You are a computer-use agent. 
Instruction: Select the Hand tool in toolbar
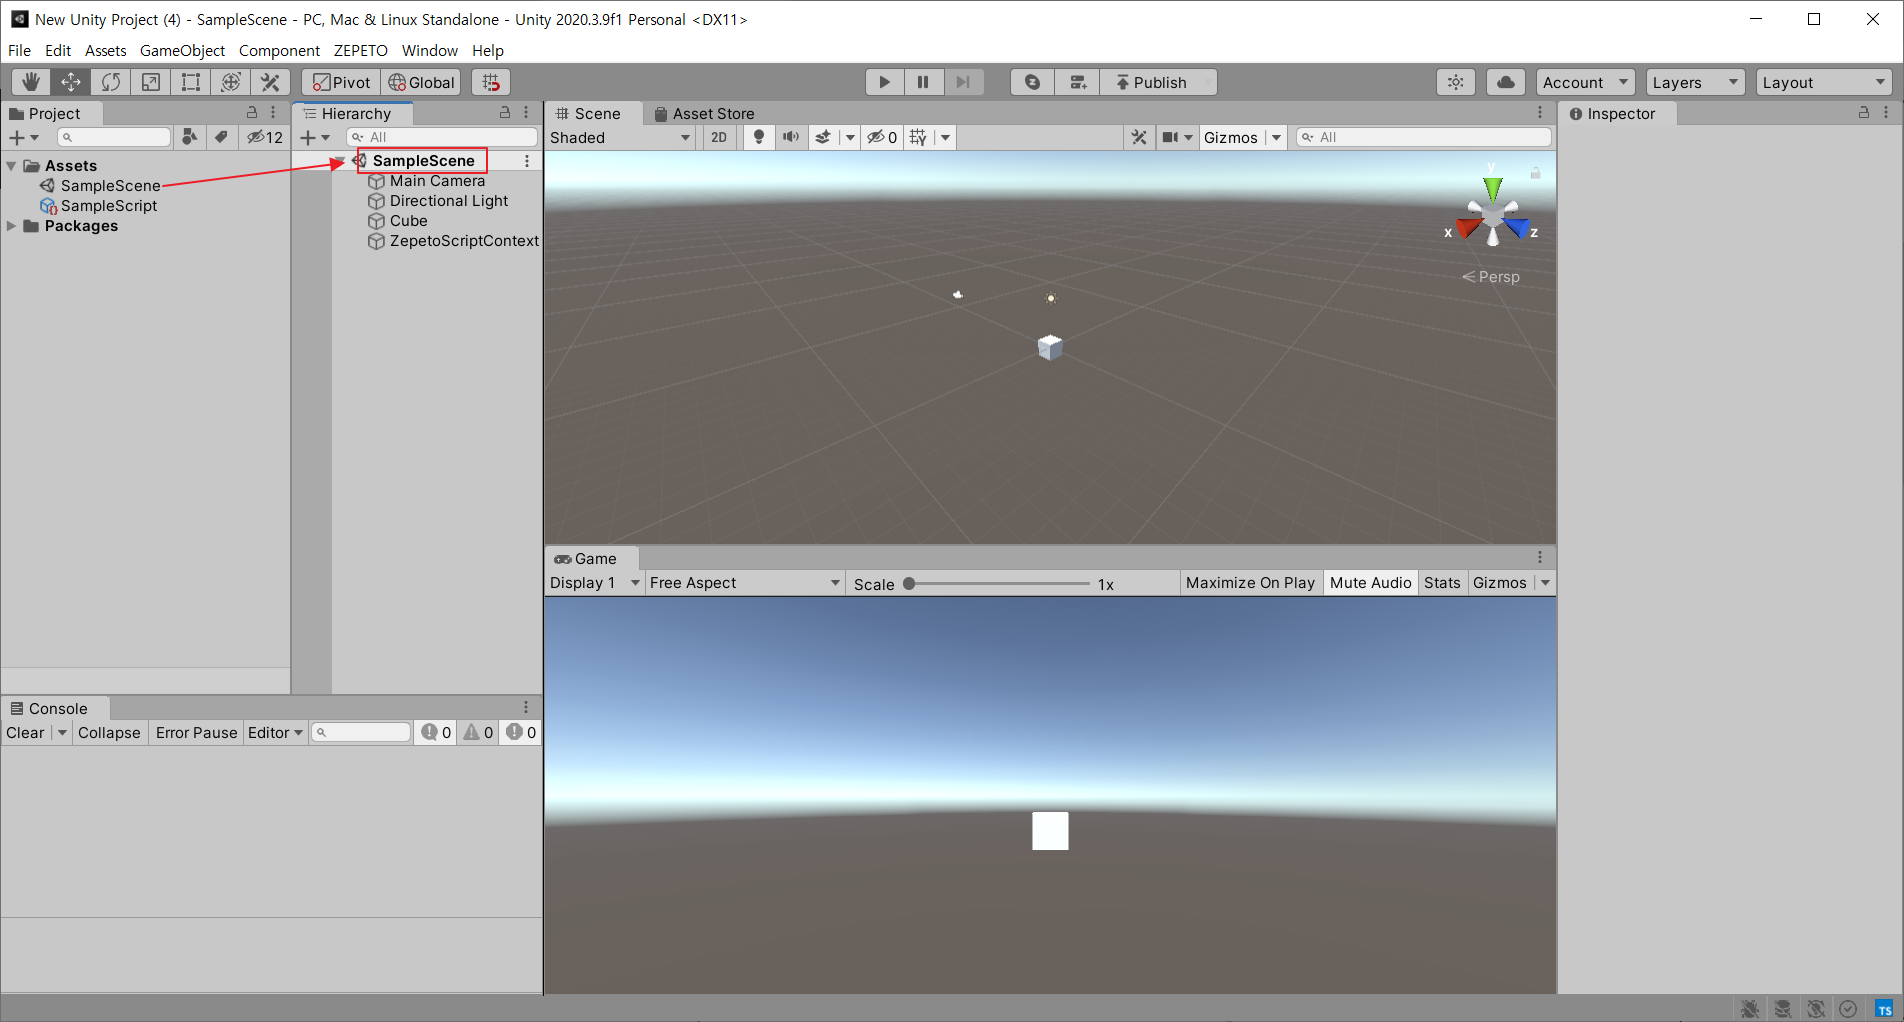(x=31, y=82)
